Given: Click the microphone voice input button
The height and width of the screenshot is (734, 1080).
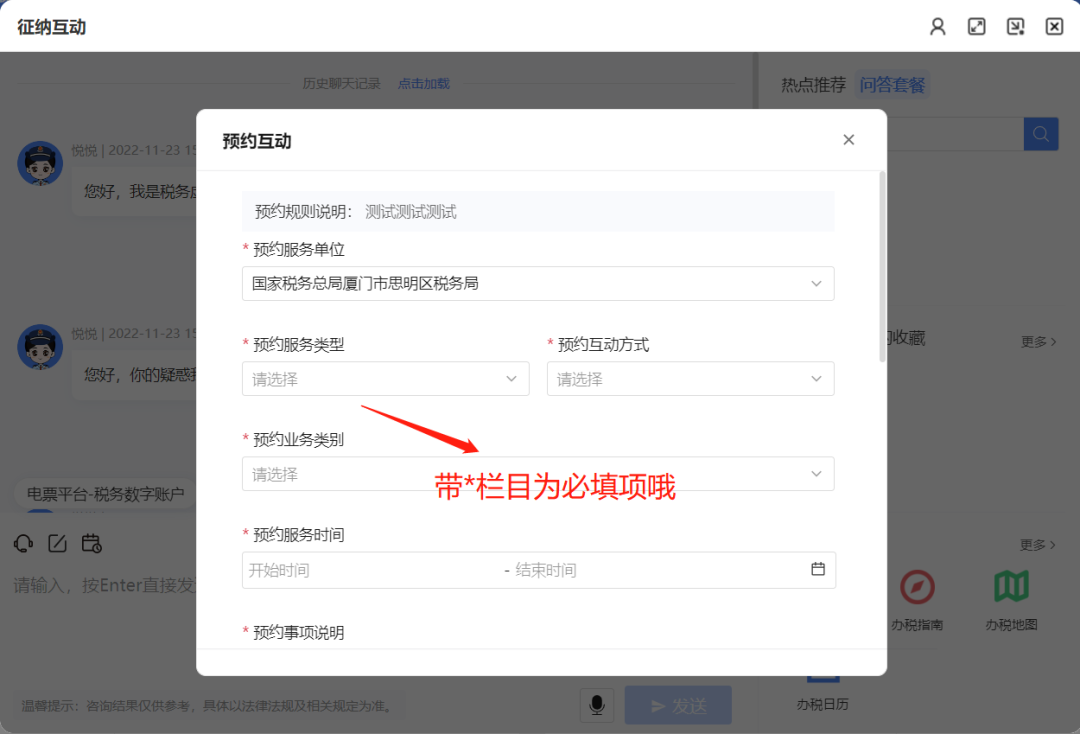Looking at the screenshot, I should (597, 705).
